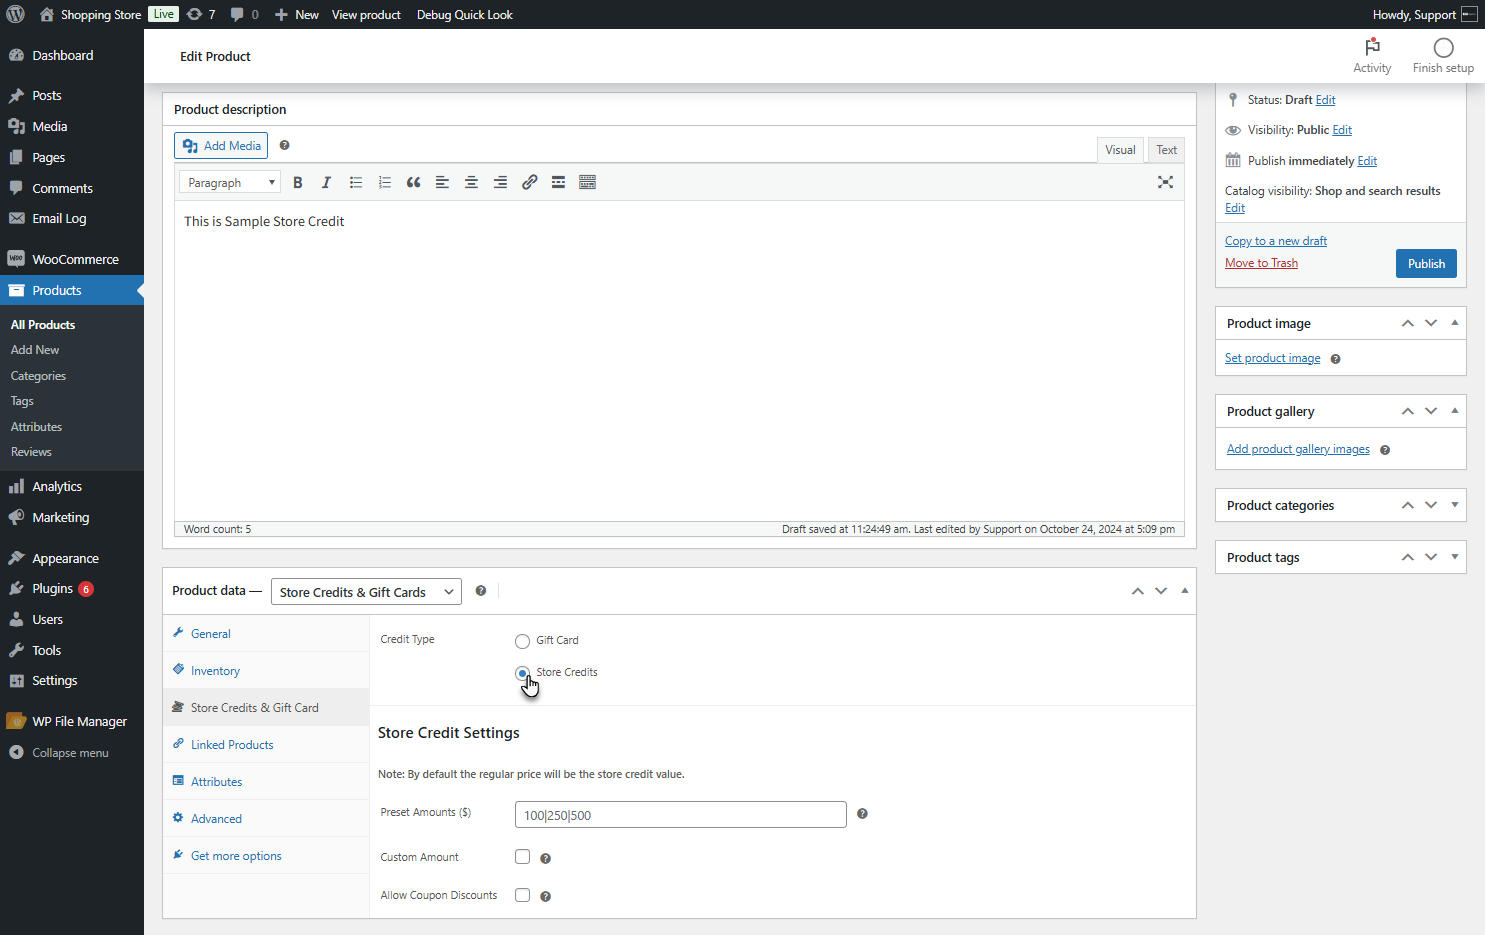Collapse the Product gallery panel

click(x=1454, y=411)
